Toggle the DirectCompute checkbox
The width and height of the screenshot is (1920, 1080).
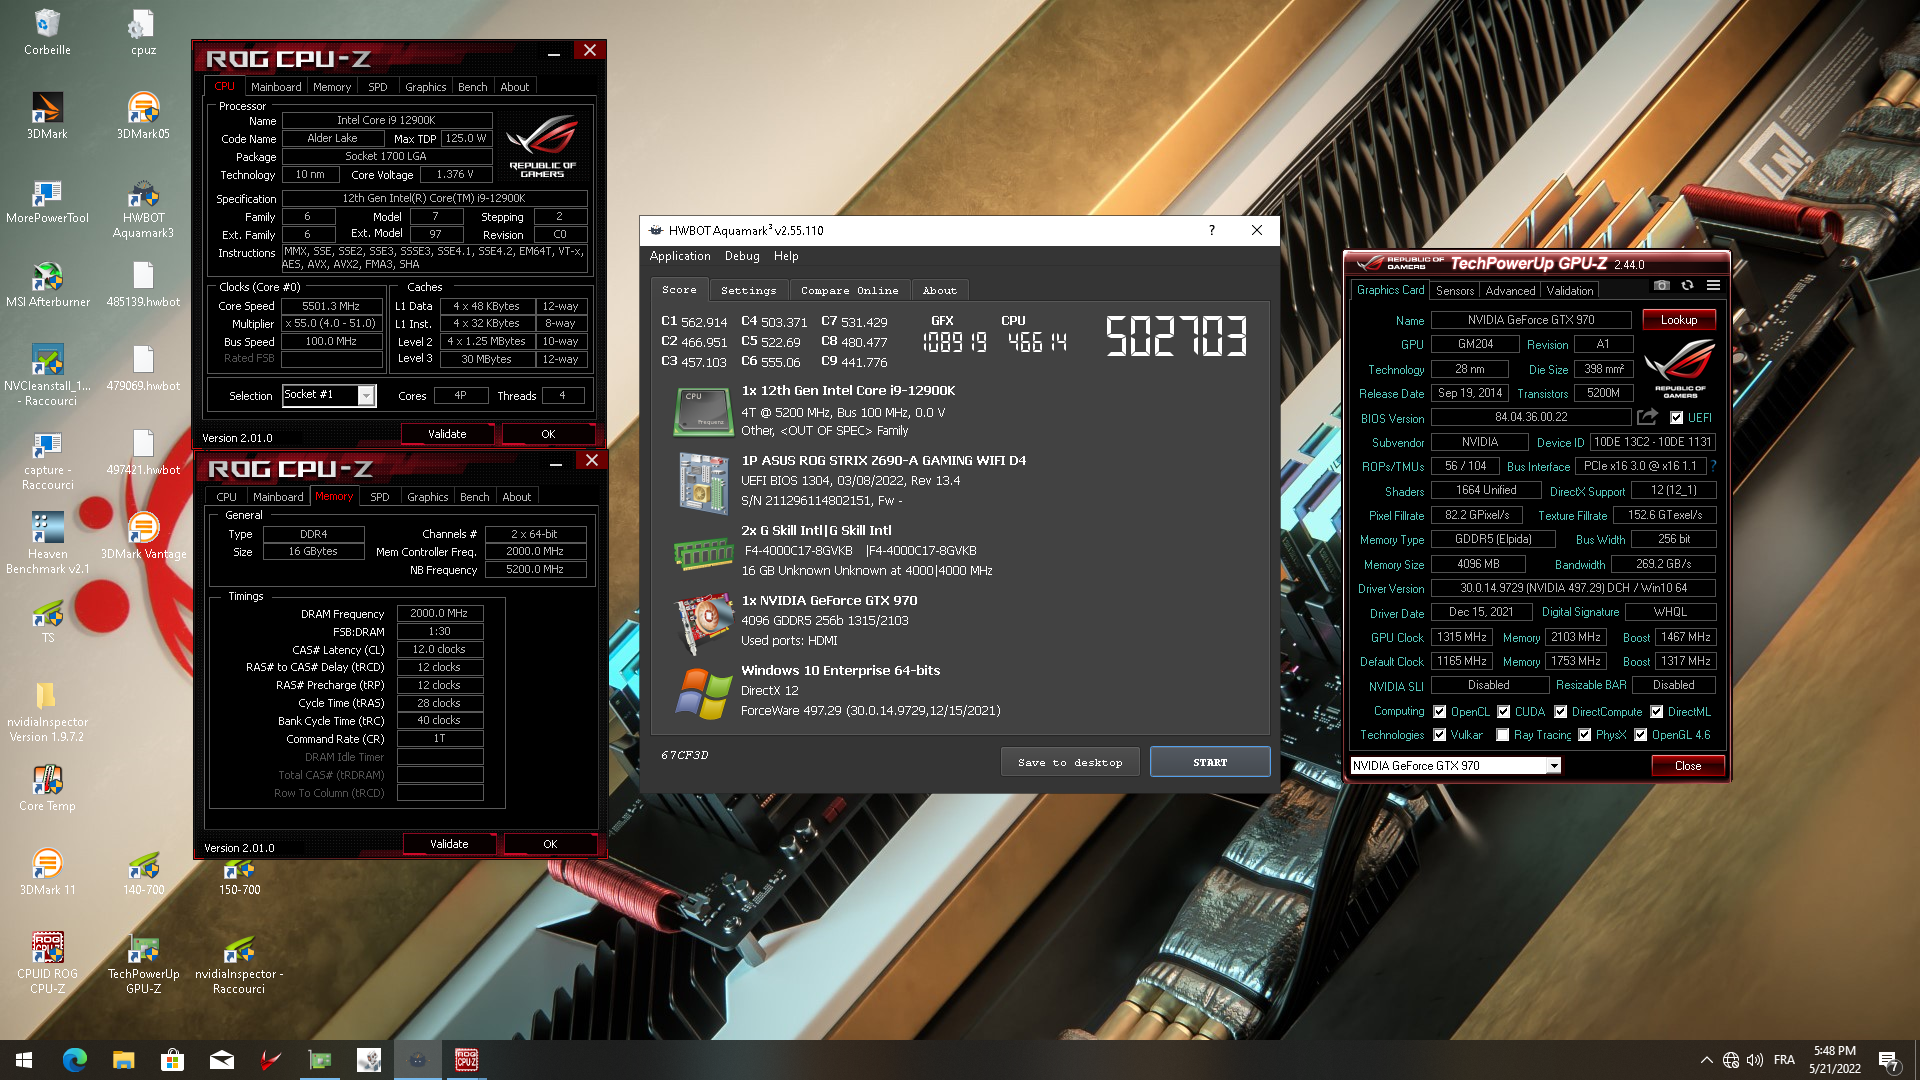point(1560,712)
